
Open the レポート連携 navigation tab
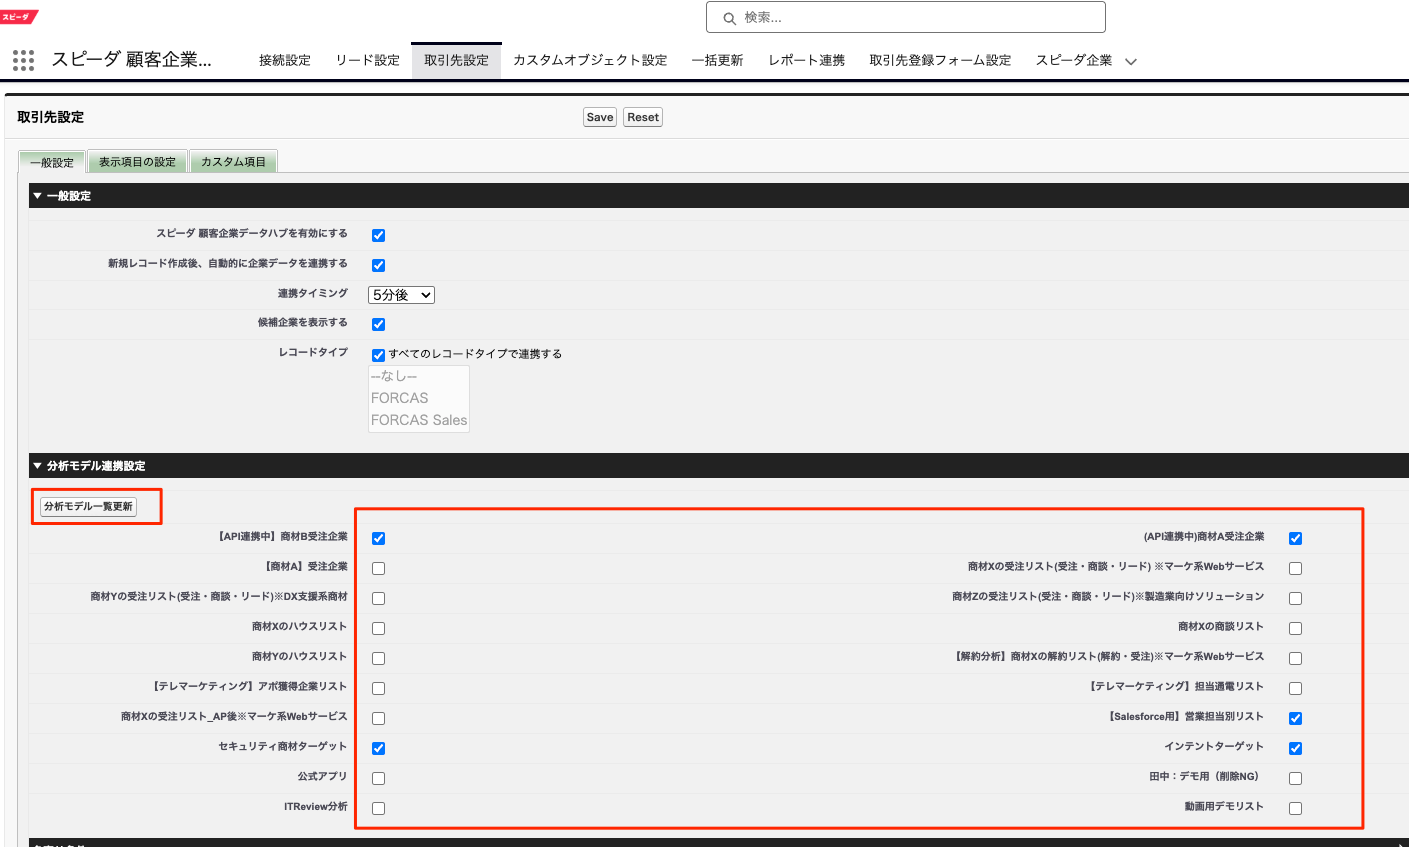tap(806, 60)
